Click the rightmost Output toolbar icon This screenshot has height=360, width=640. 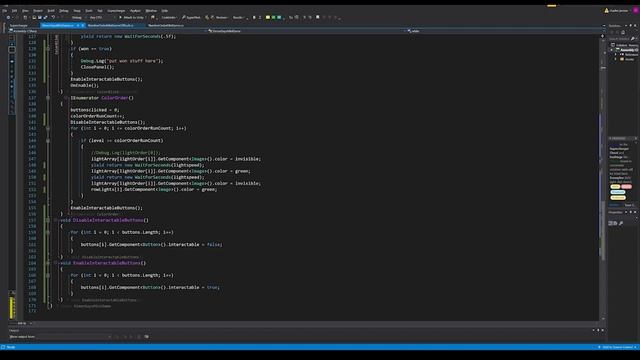pyautogui.click(x=147, y=337)
